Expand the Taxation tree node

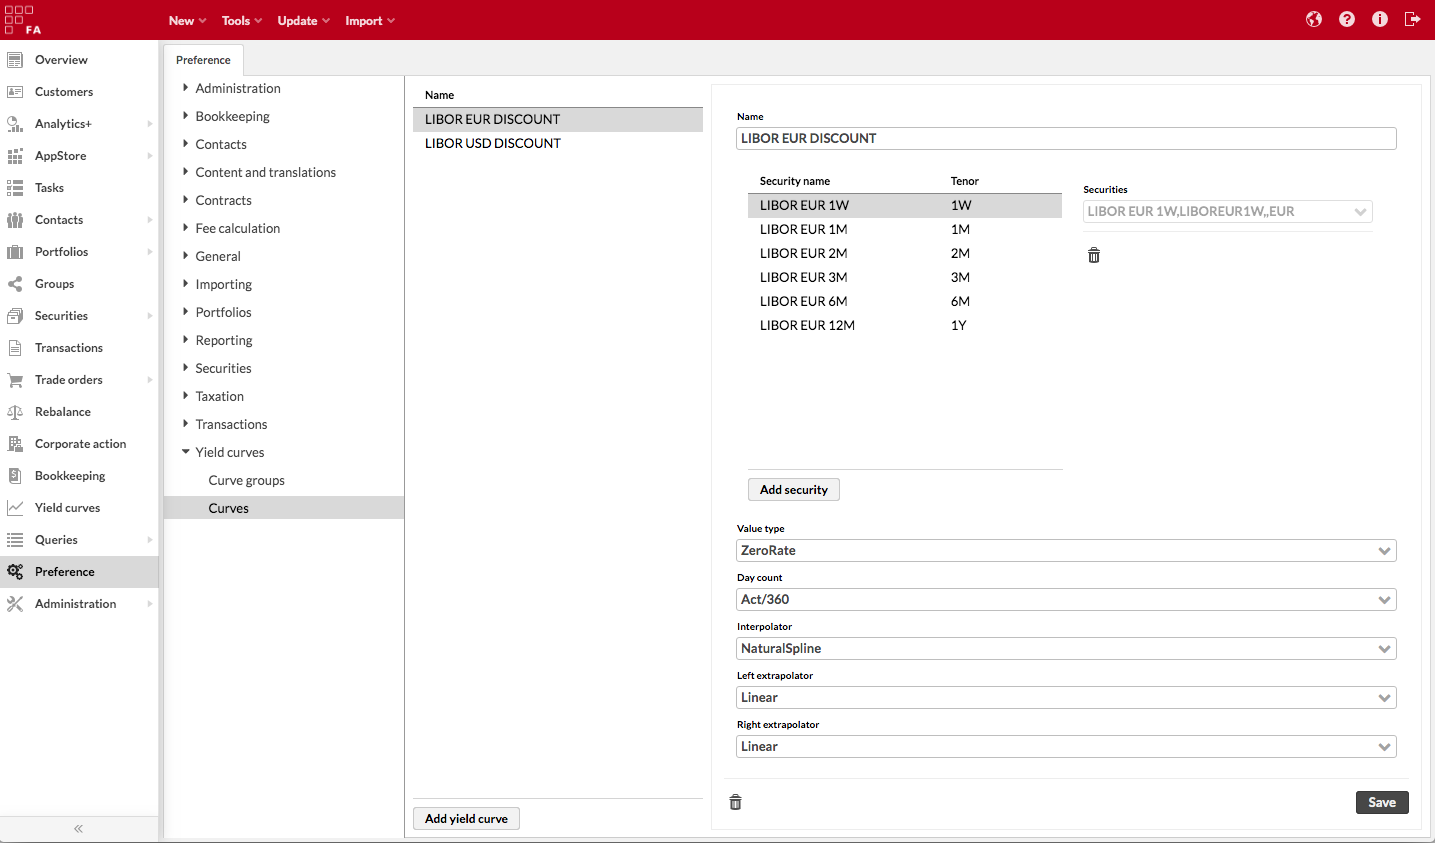tap(186, 396)
